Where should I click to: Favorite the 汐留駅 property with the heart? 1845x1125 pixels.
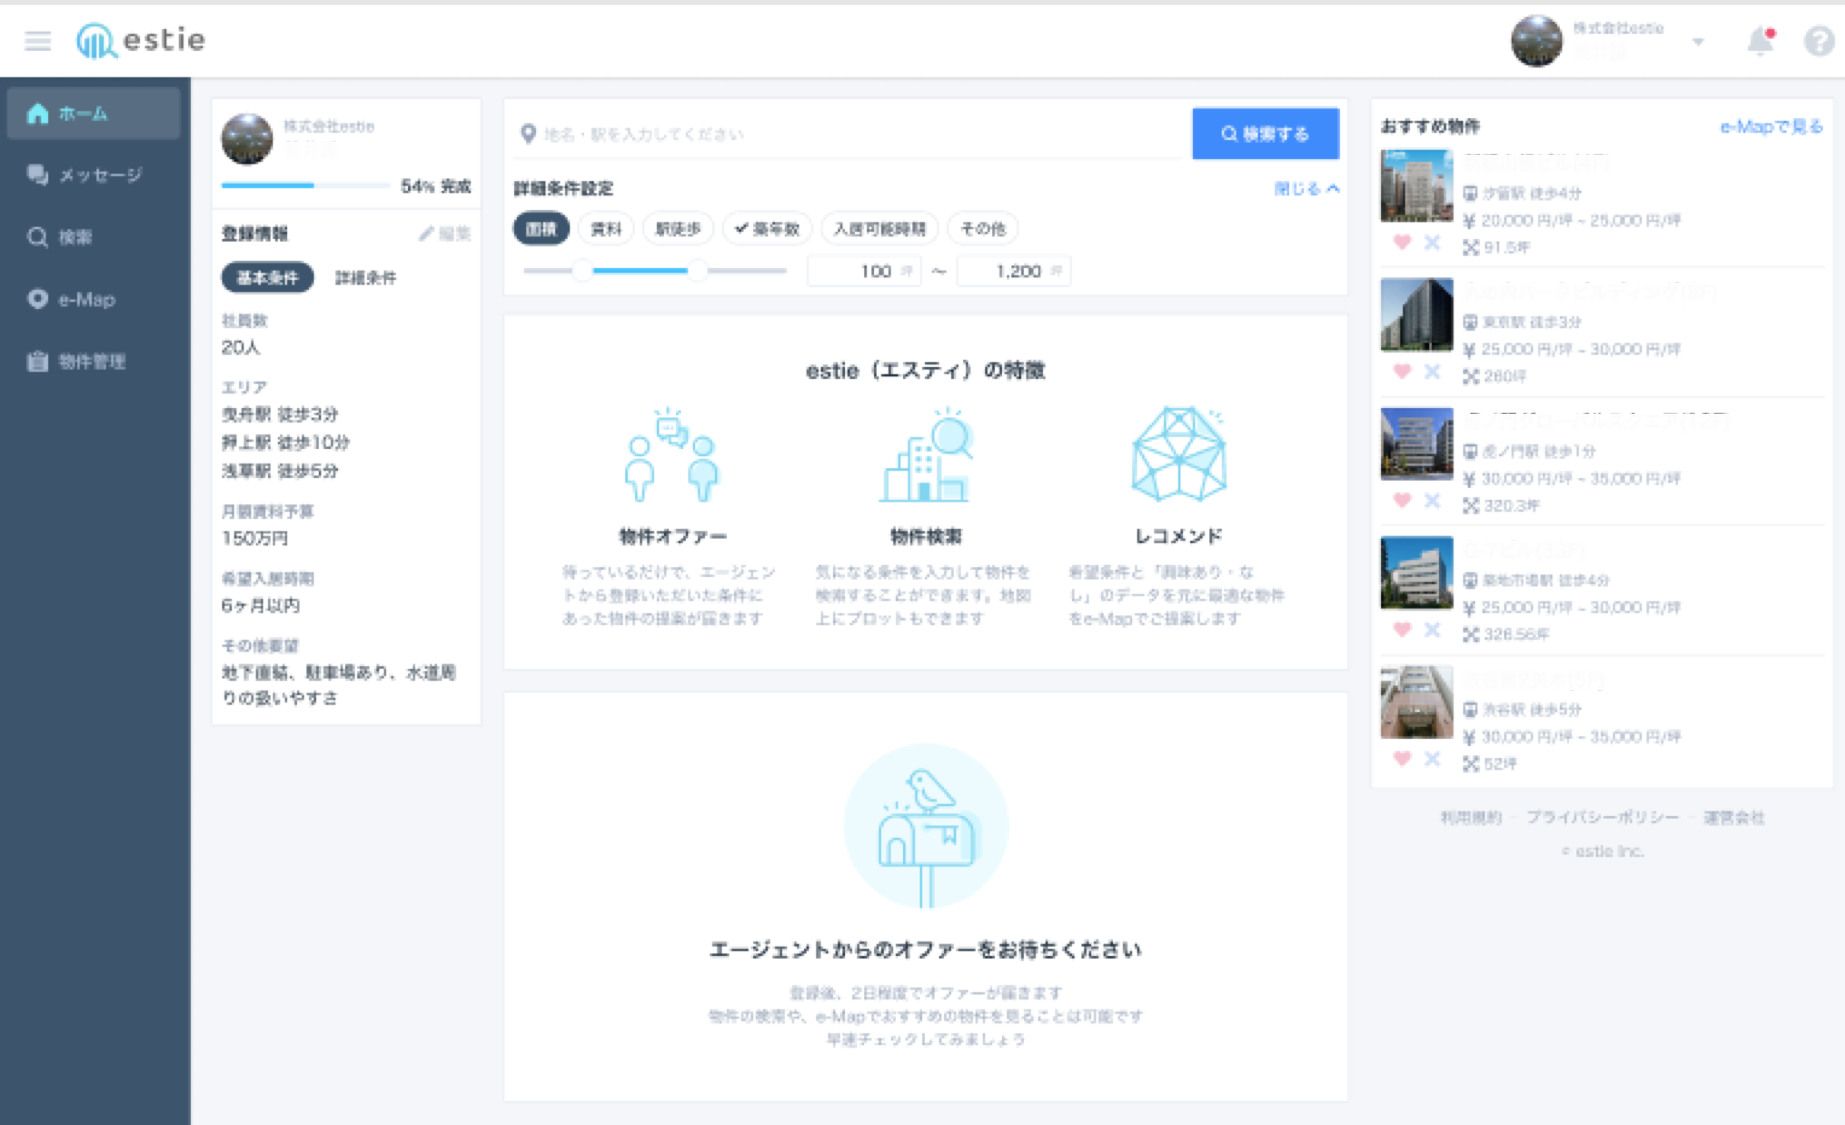[1402, 242]
